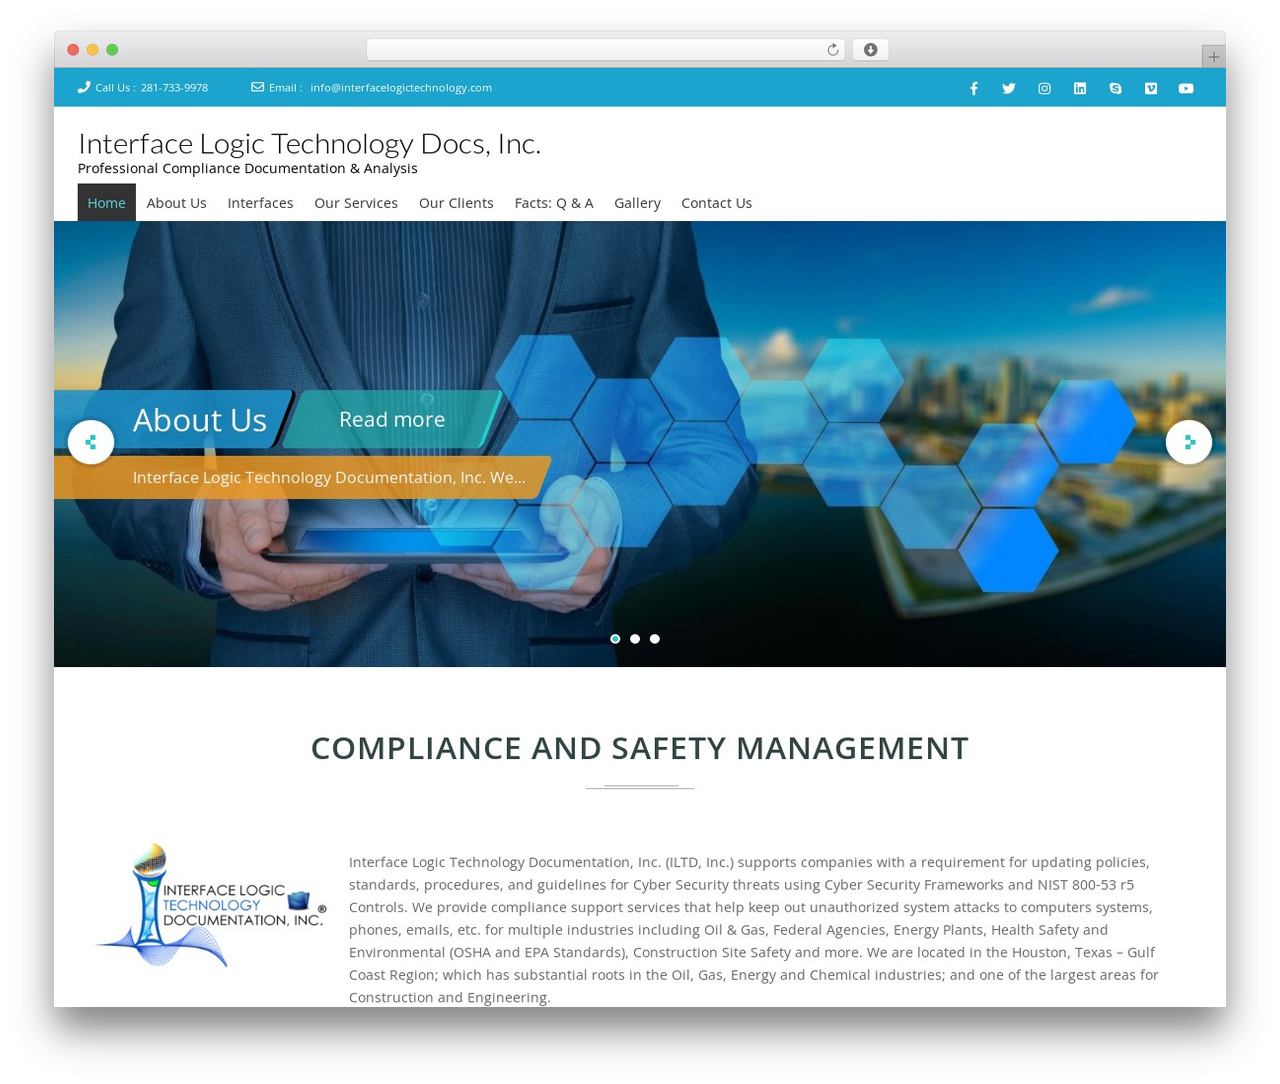Open the About Us menu item

(x=177, y=203)
